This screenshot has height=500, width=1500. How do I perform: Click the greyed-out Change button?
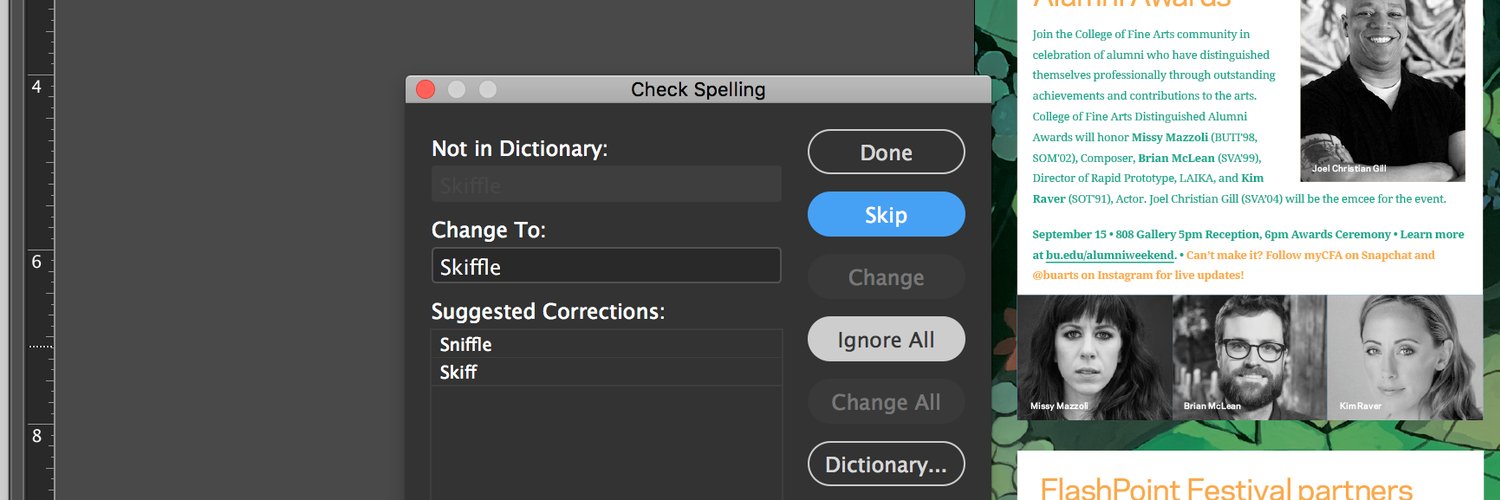pyautogui.click(x=886, y=277)
